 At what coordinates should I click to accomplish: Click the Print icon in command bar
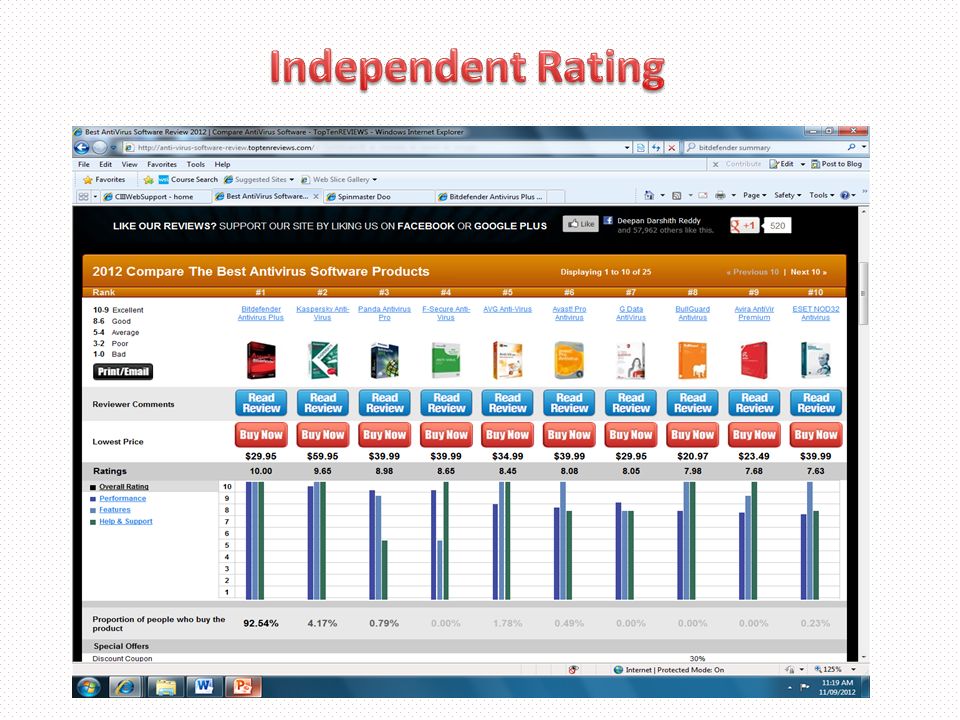(721, 195)
